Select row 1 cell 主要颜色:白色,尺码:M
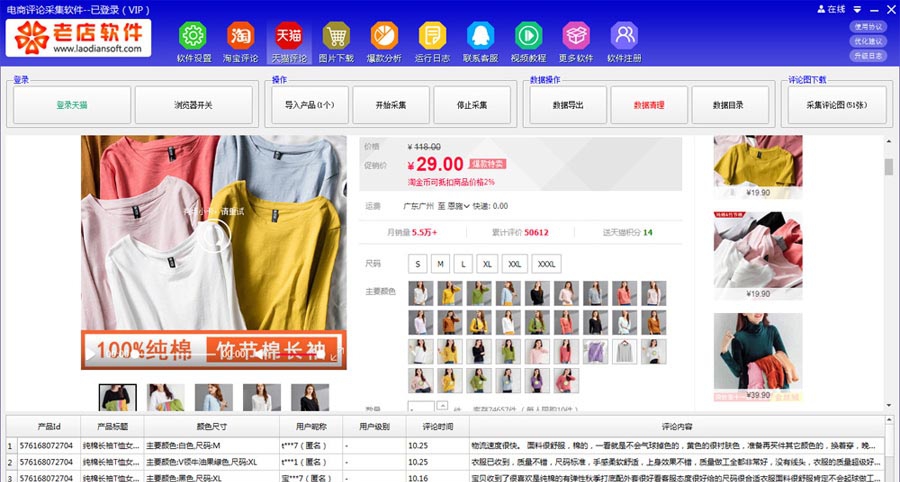This screenshot has height=482, width=900. [x=211, y=446]
